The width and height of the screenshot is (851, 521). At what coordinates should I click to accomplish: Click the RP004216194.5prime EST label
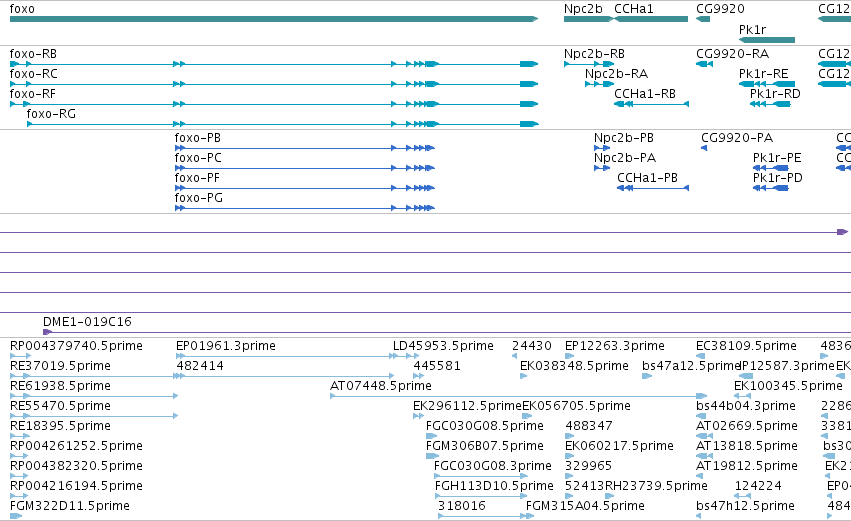click(x=77, y=486)
